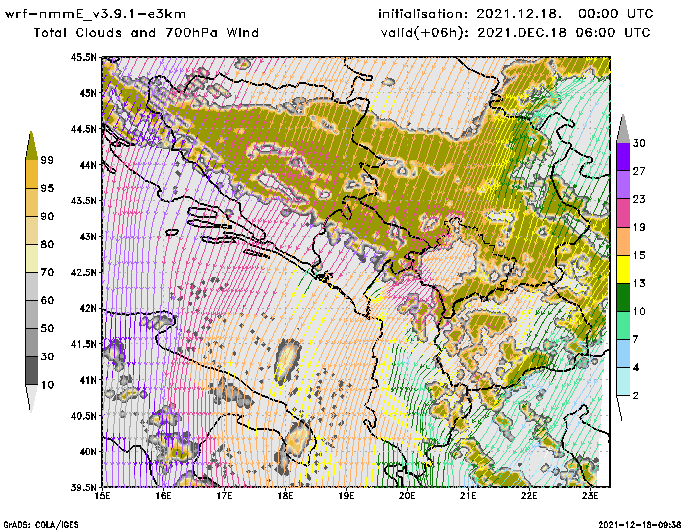Click the '45.5N' latitude label
Viewport: 700px width, 530px height.
83,57
